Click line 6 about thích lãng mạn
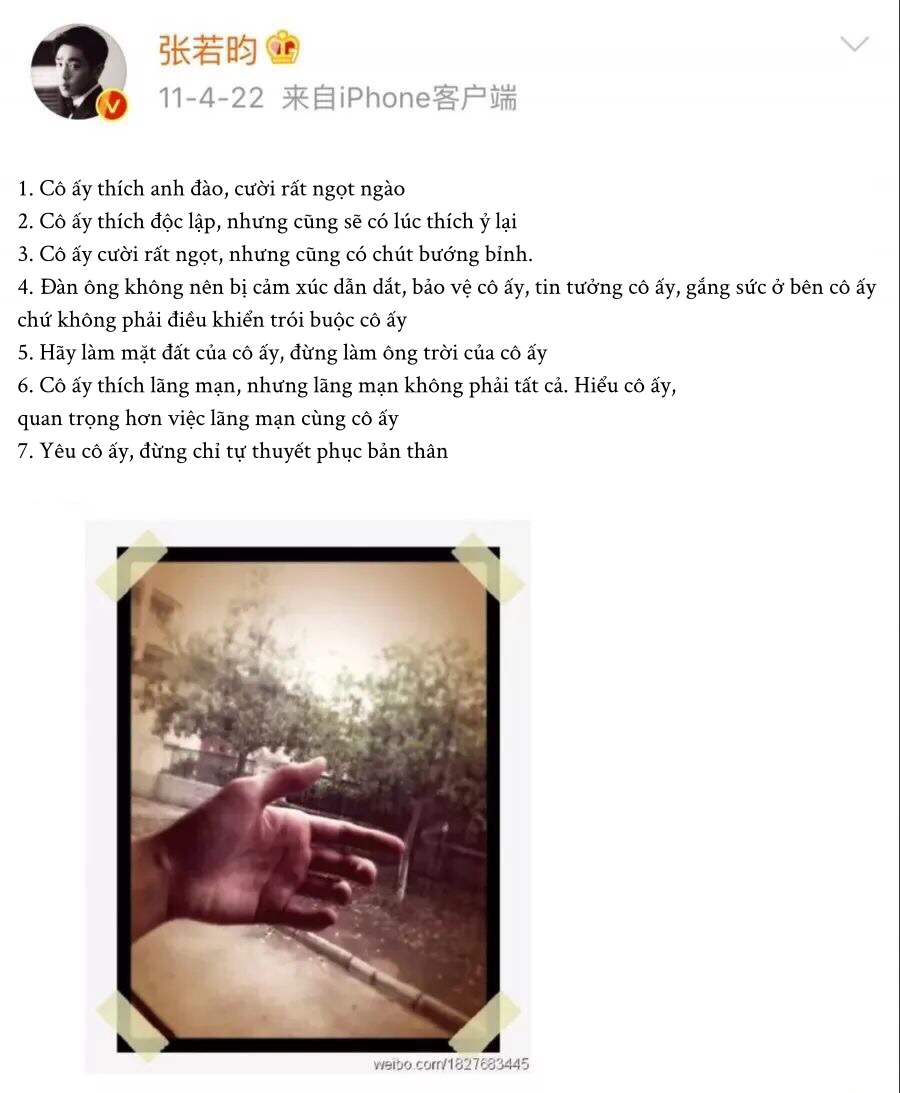 click(347, 385)
